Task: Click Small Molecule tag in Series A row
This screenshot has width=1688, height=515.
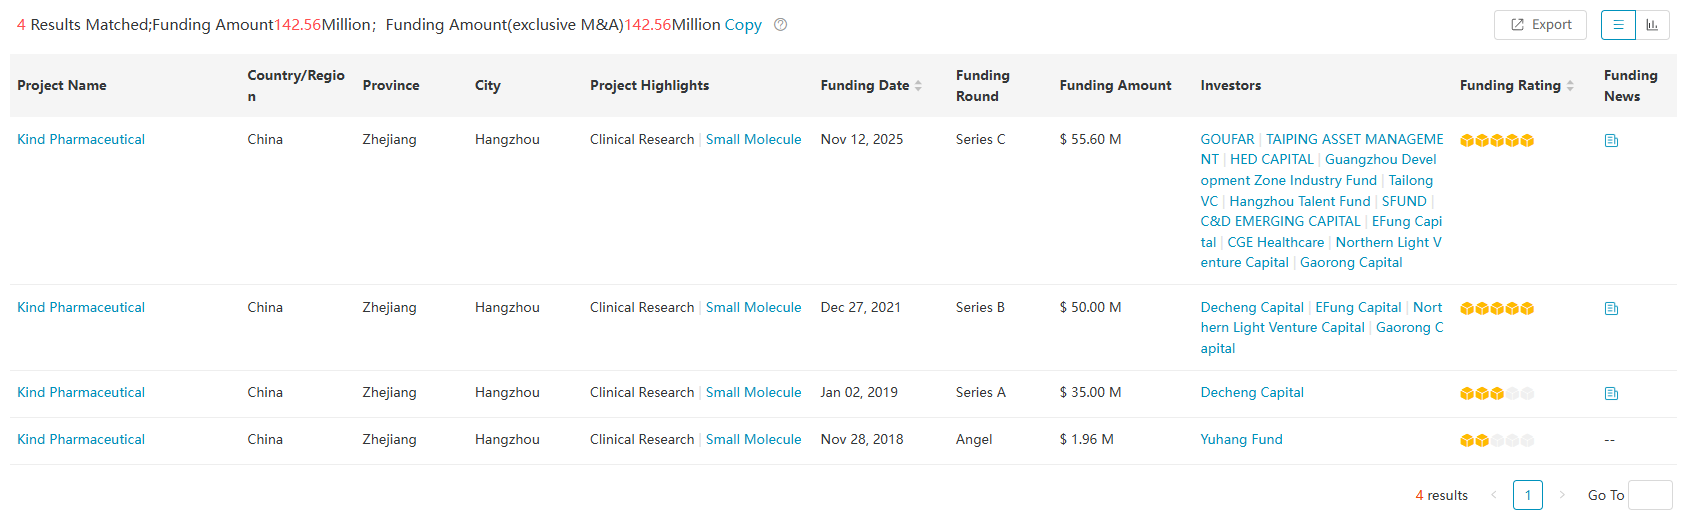Action: pos(753,393)
